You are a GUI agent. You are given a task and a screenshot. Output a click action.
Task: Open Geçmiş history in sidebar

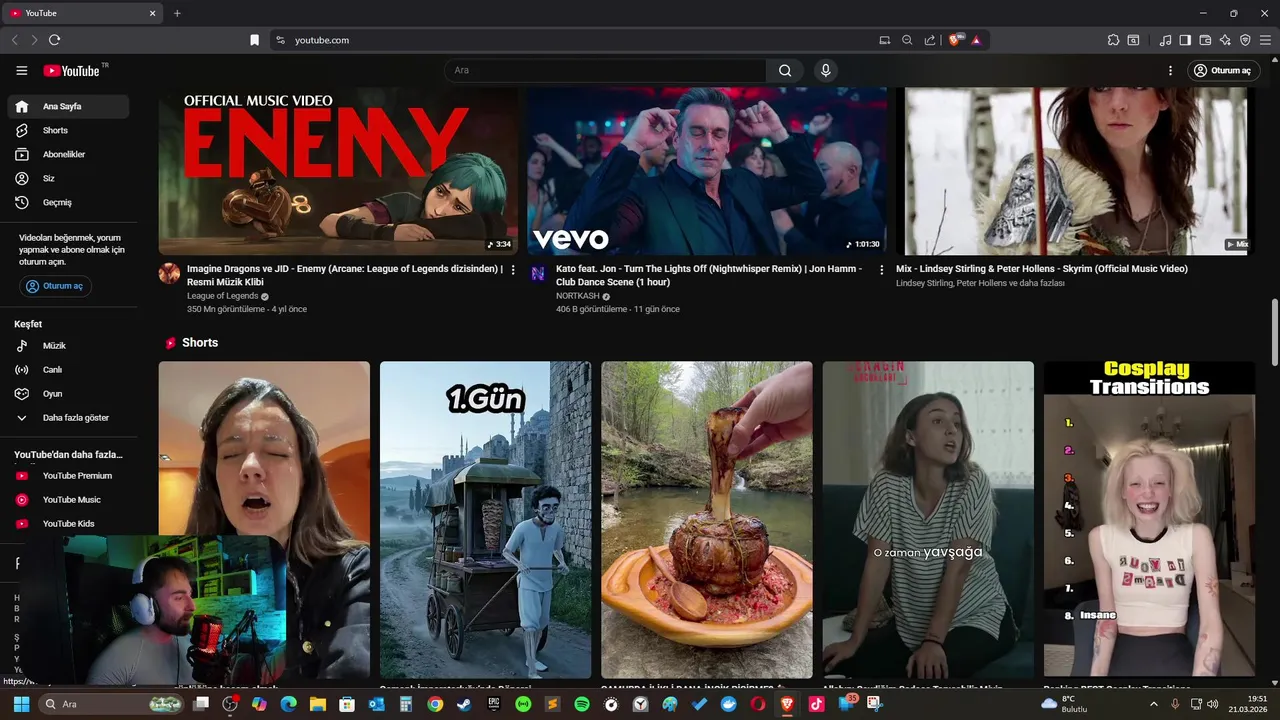click(68, 203)
